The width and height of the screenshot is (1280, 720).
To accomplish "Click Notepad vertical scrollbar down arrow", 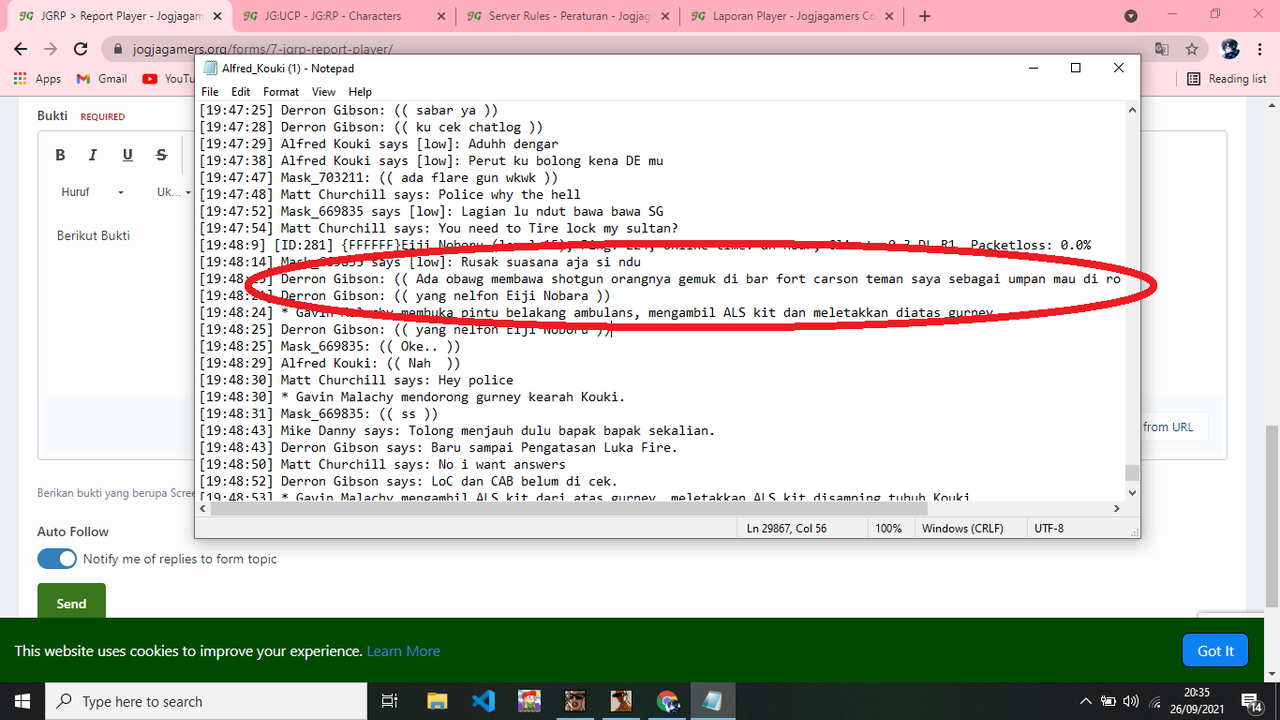I will (1132, 492).
